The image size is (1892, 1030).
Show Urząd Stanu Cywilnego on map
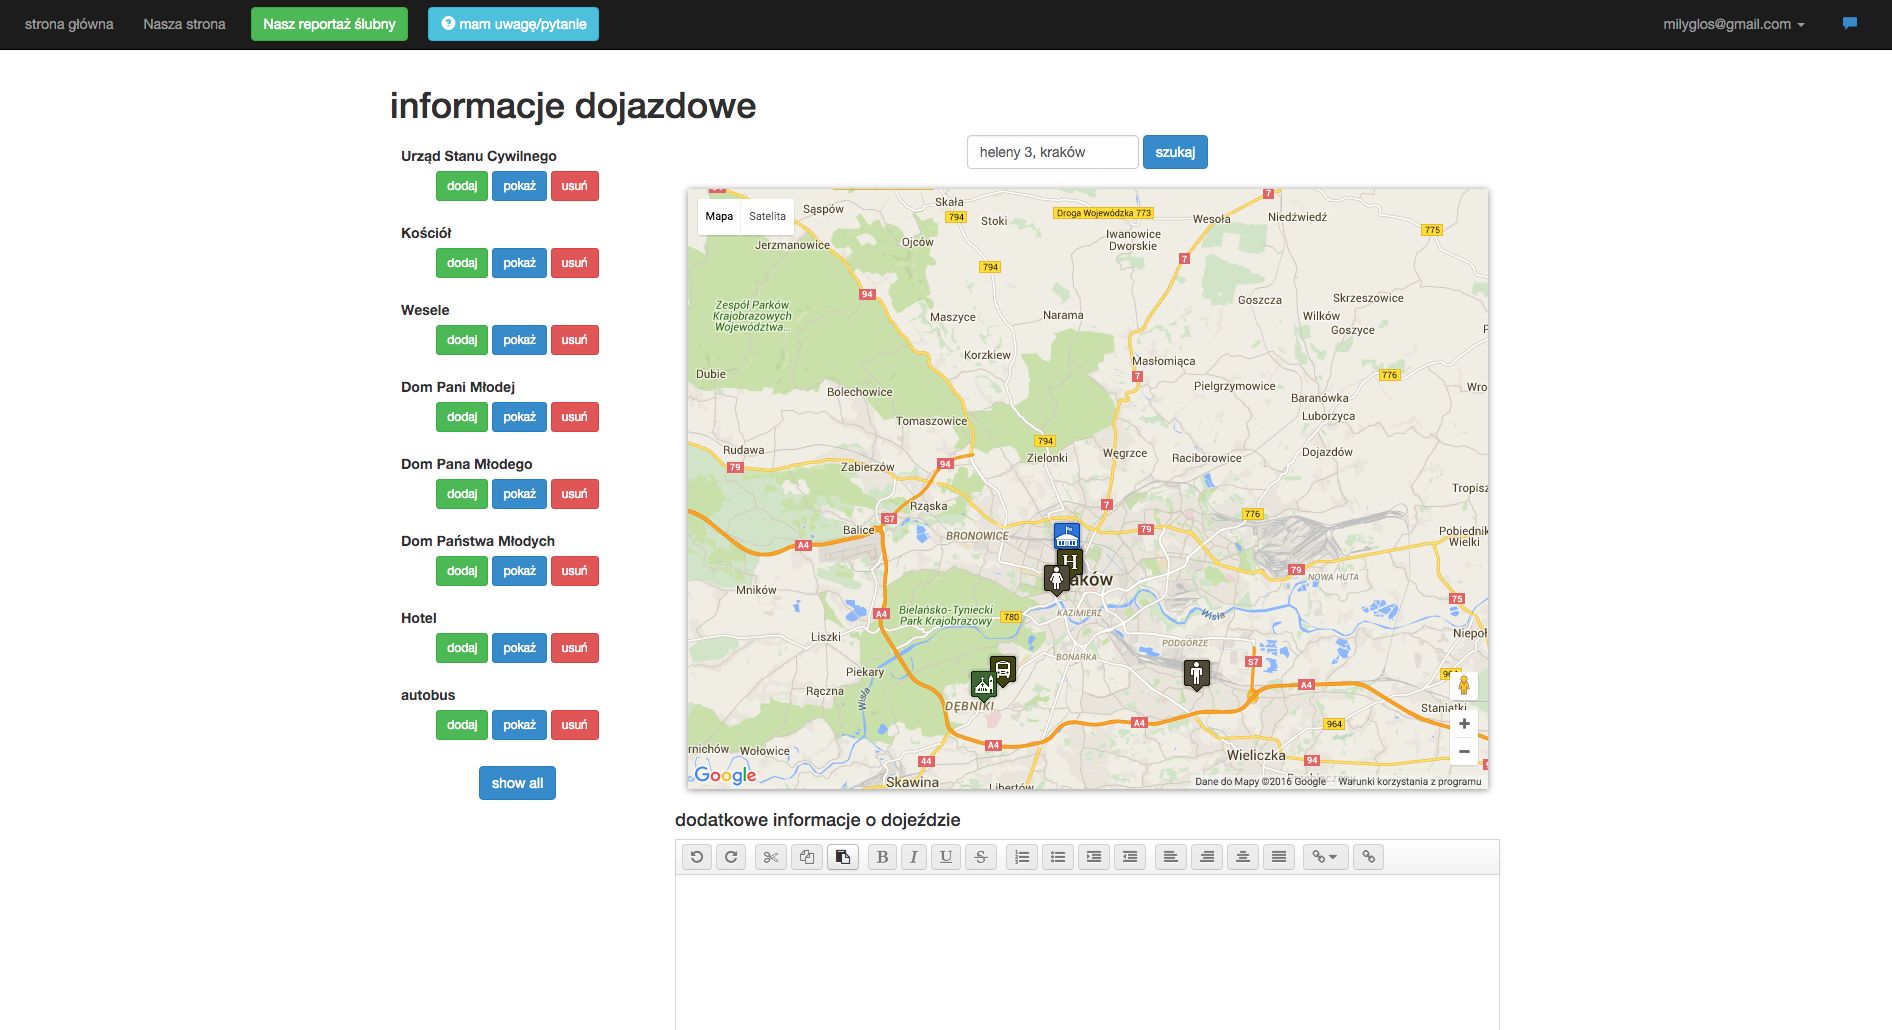[519, 186]
